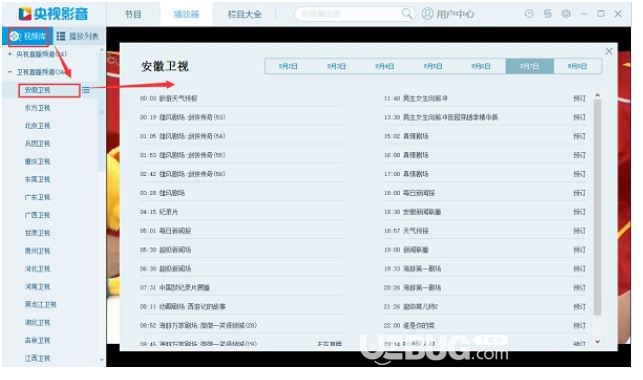Click the 07:31 program entry
The height and width of the screenshot is (380, 643).
175,288
